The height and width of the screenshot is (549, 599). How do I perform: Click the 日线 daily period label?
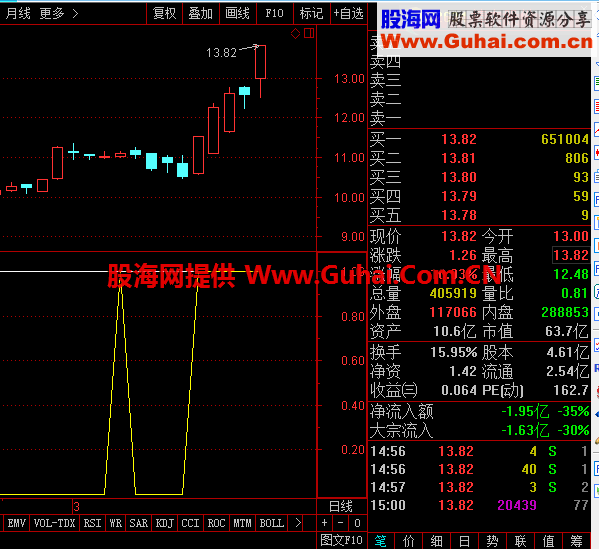point(341,506)
